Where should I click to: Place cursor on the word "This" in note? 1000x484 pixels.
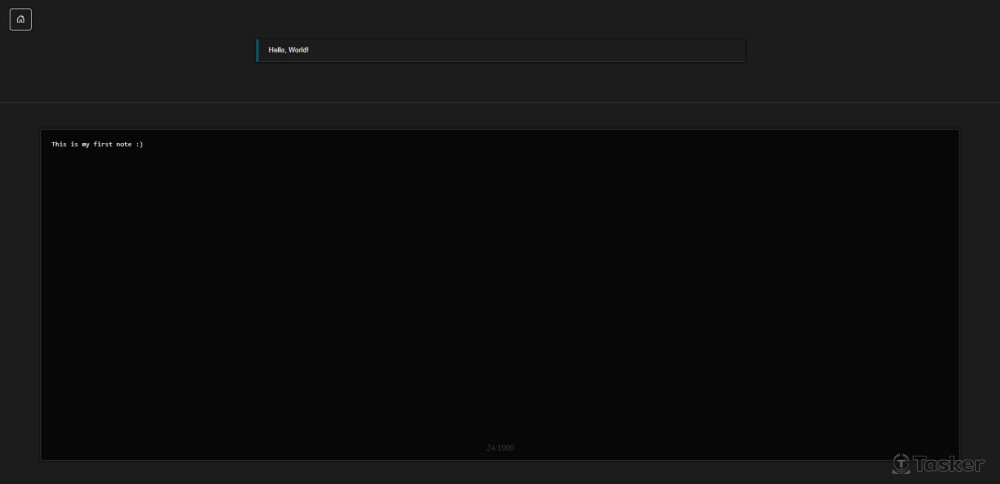click(x=59, y=144)
